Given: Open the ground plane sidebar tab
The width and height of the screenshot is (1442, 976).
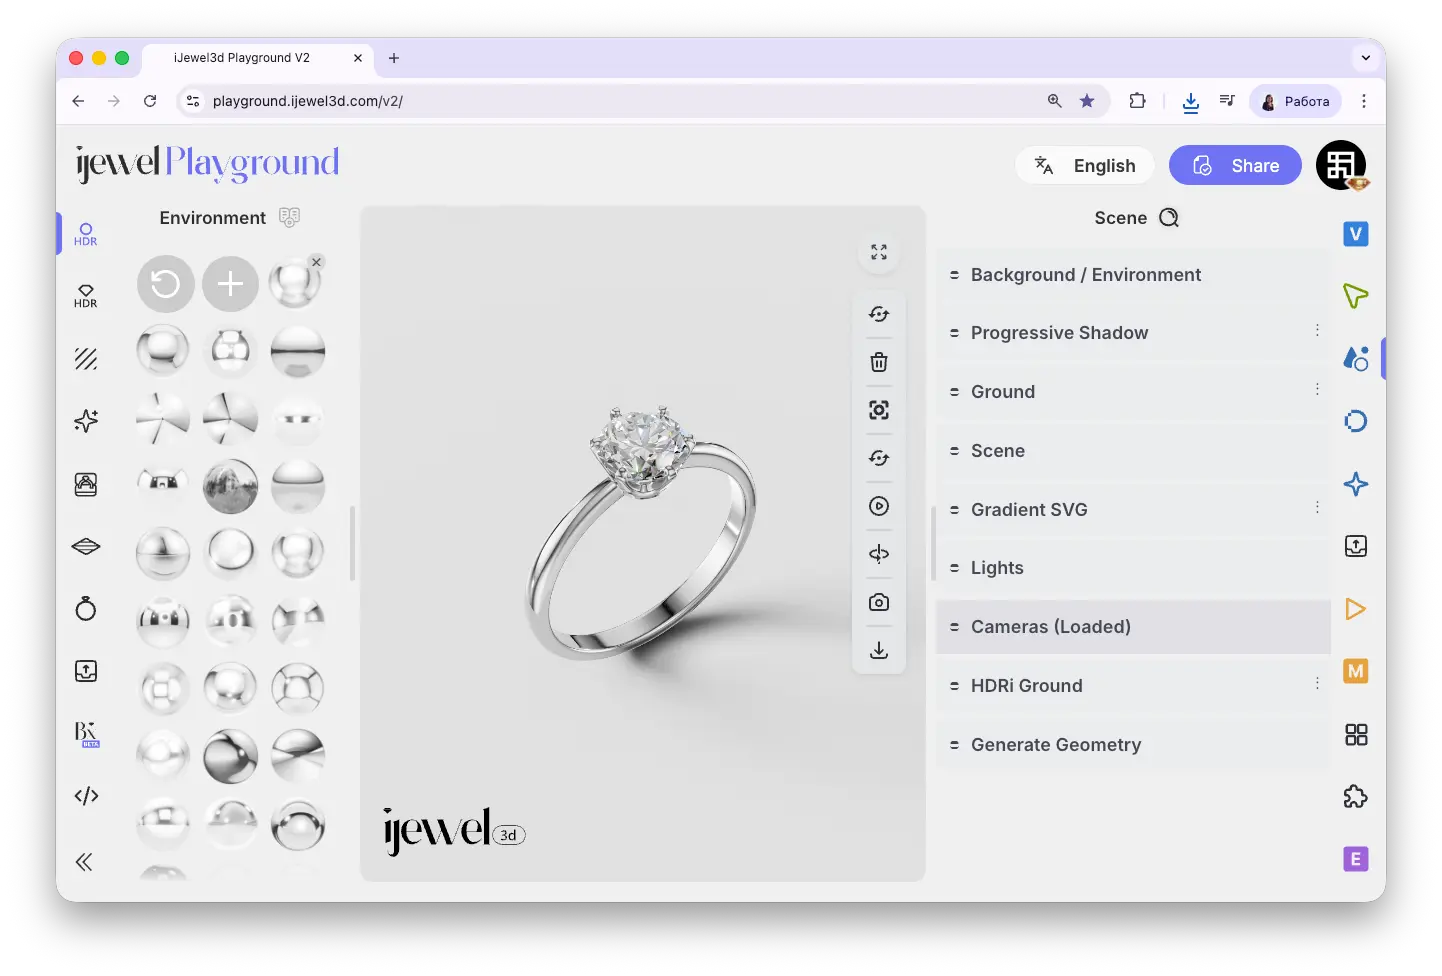Looking at the screenshot, I should 86,546.
